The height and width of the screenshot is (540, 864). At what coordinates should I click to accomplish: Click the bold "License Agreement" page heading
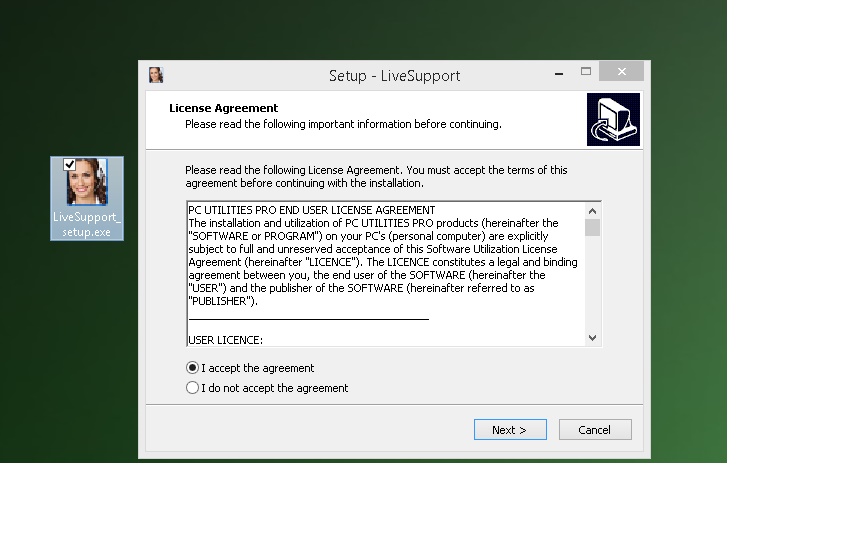[x=223, y=108]
